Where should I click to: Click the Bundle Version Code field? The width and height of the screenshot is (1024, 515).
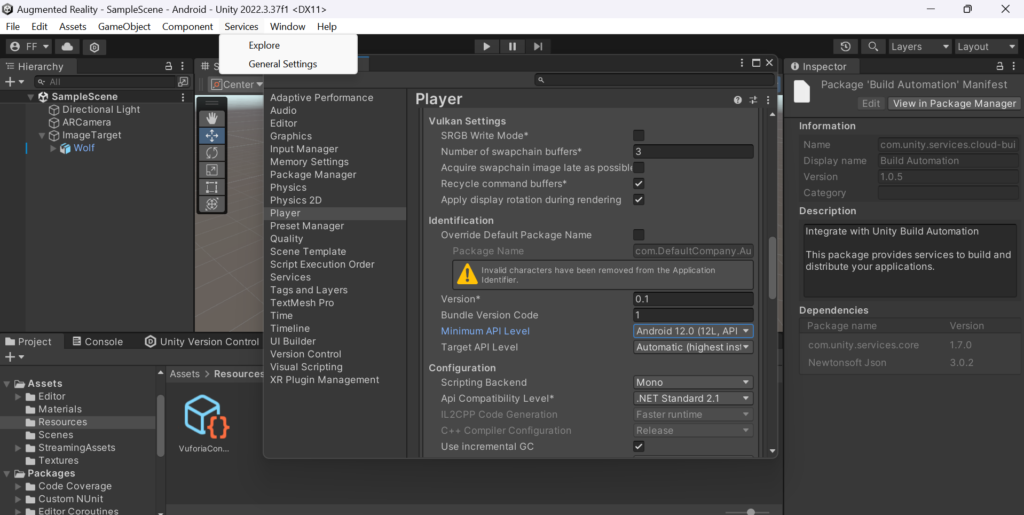[694, 315]
